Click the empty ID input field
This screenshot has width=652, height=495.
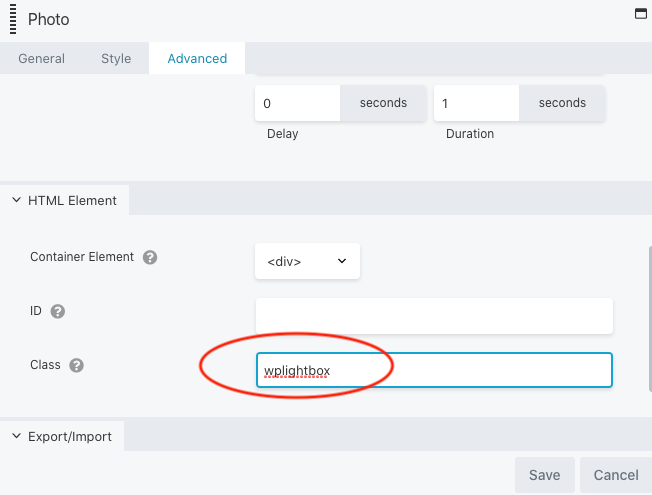433,316
